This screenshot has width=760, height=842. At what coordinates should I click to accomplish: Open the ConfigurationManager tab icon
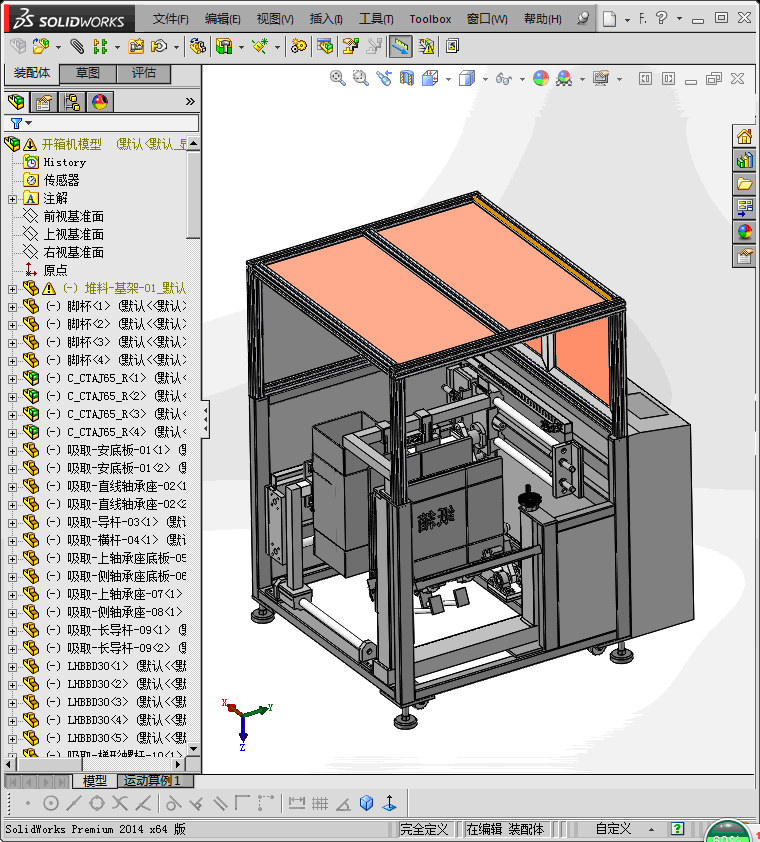71,101
